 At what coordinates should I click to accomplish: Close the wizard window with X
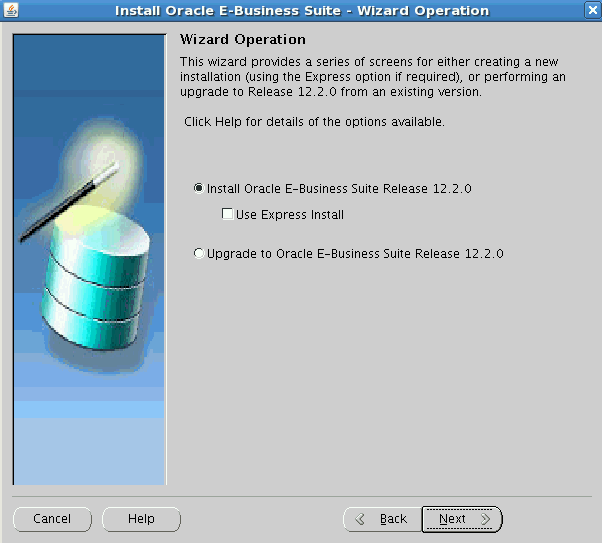pyautogui.click(x=593, y=10)
